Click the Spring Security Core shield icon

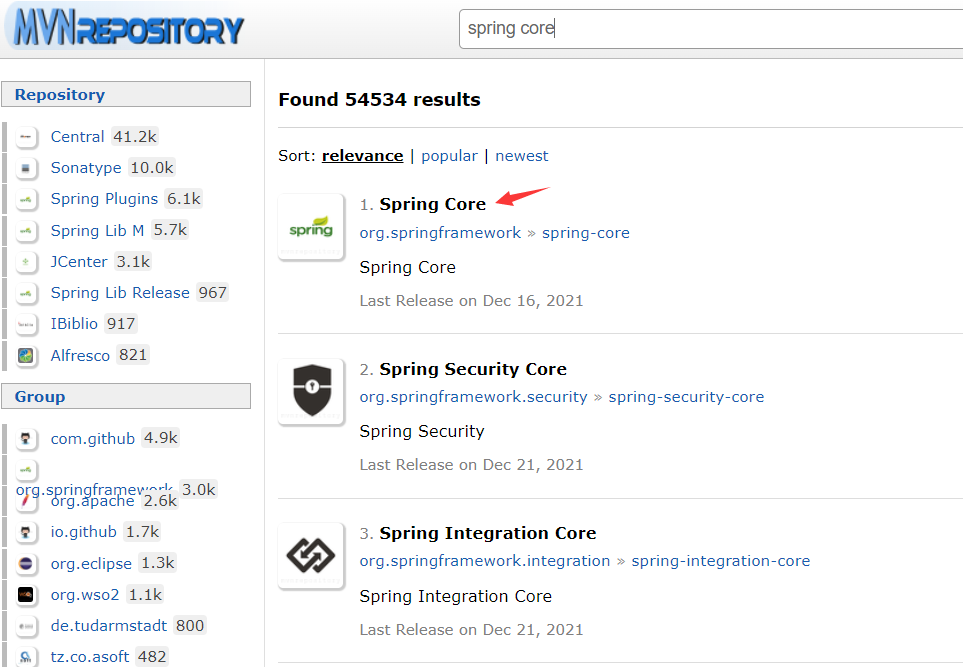(311, 391)
